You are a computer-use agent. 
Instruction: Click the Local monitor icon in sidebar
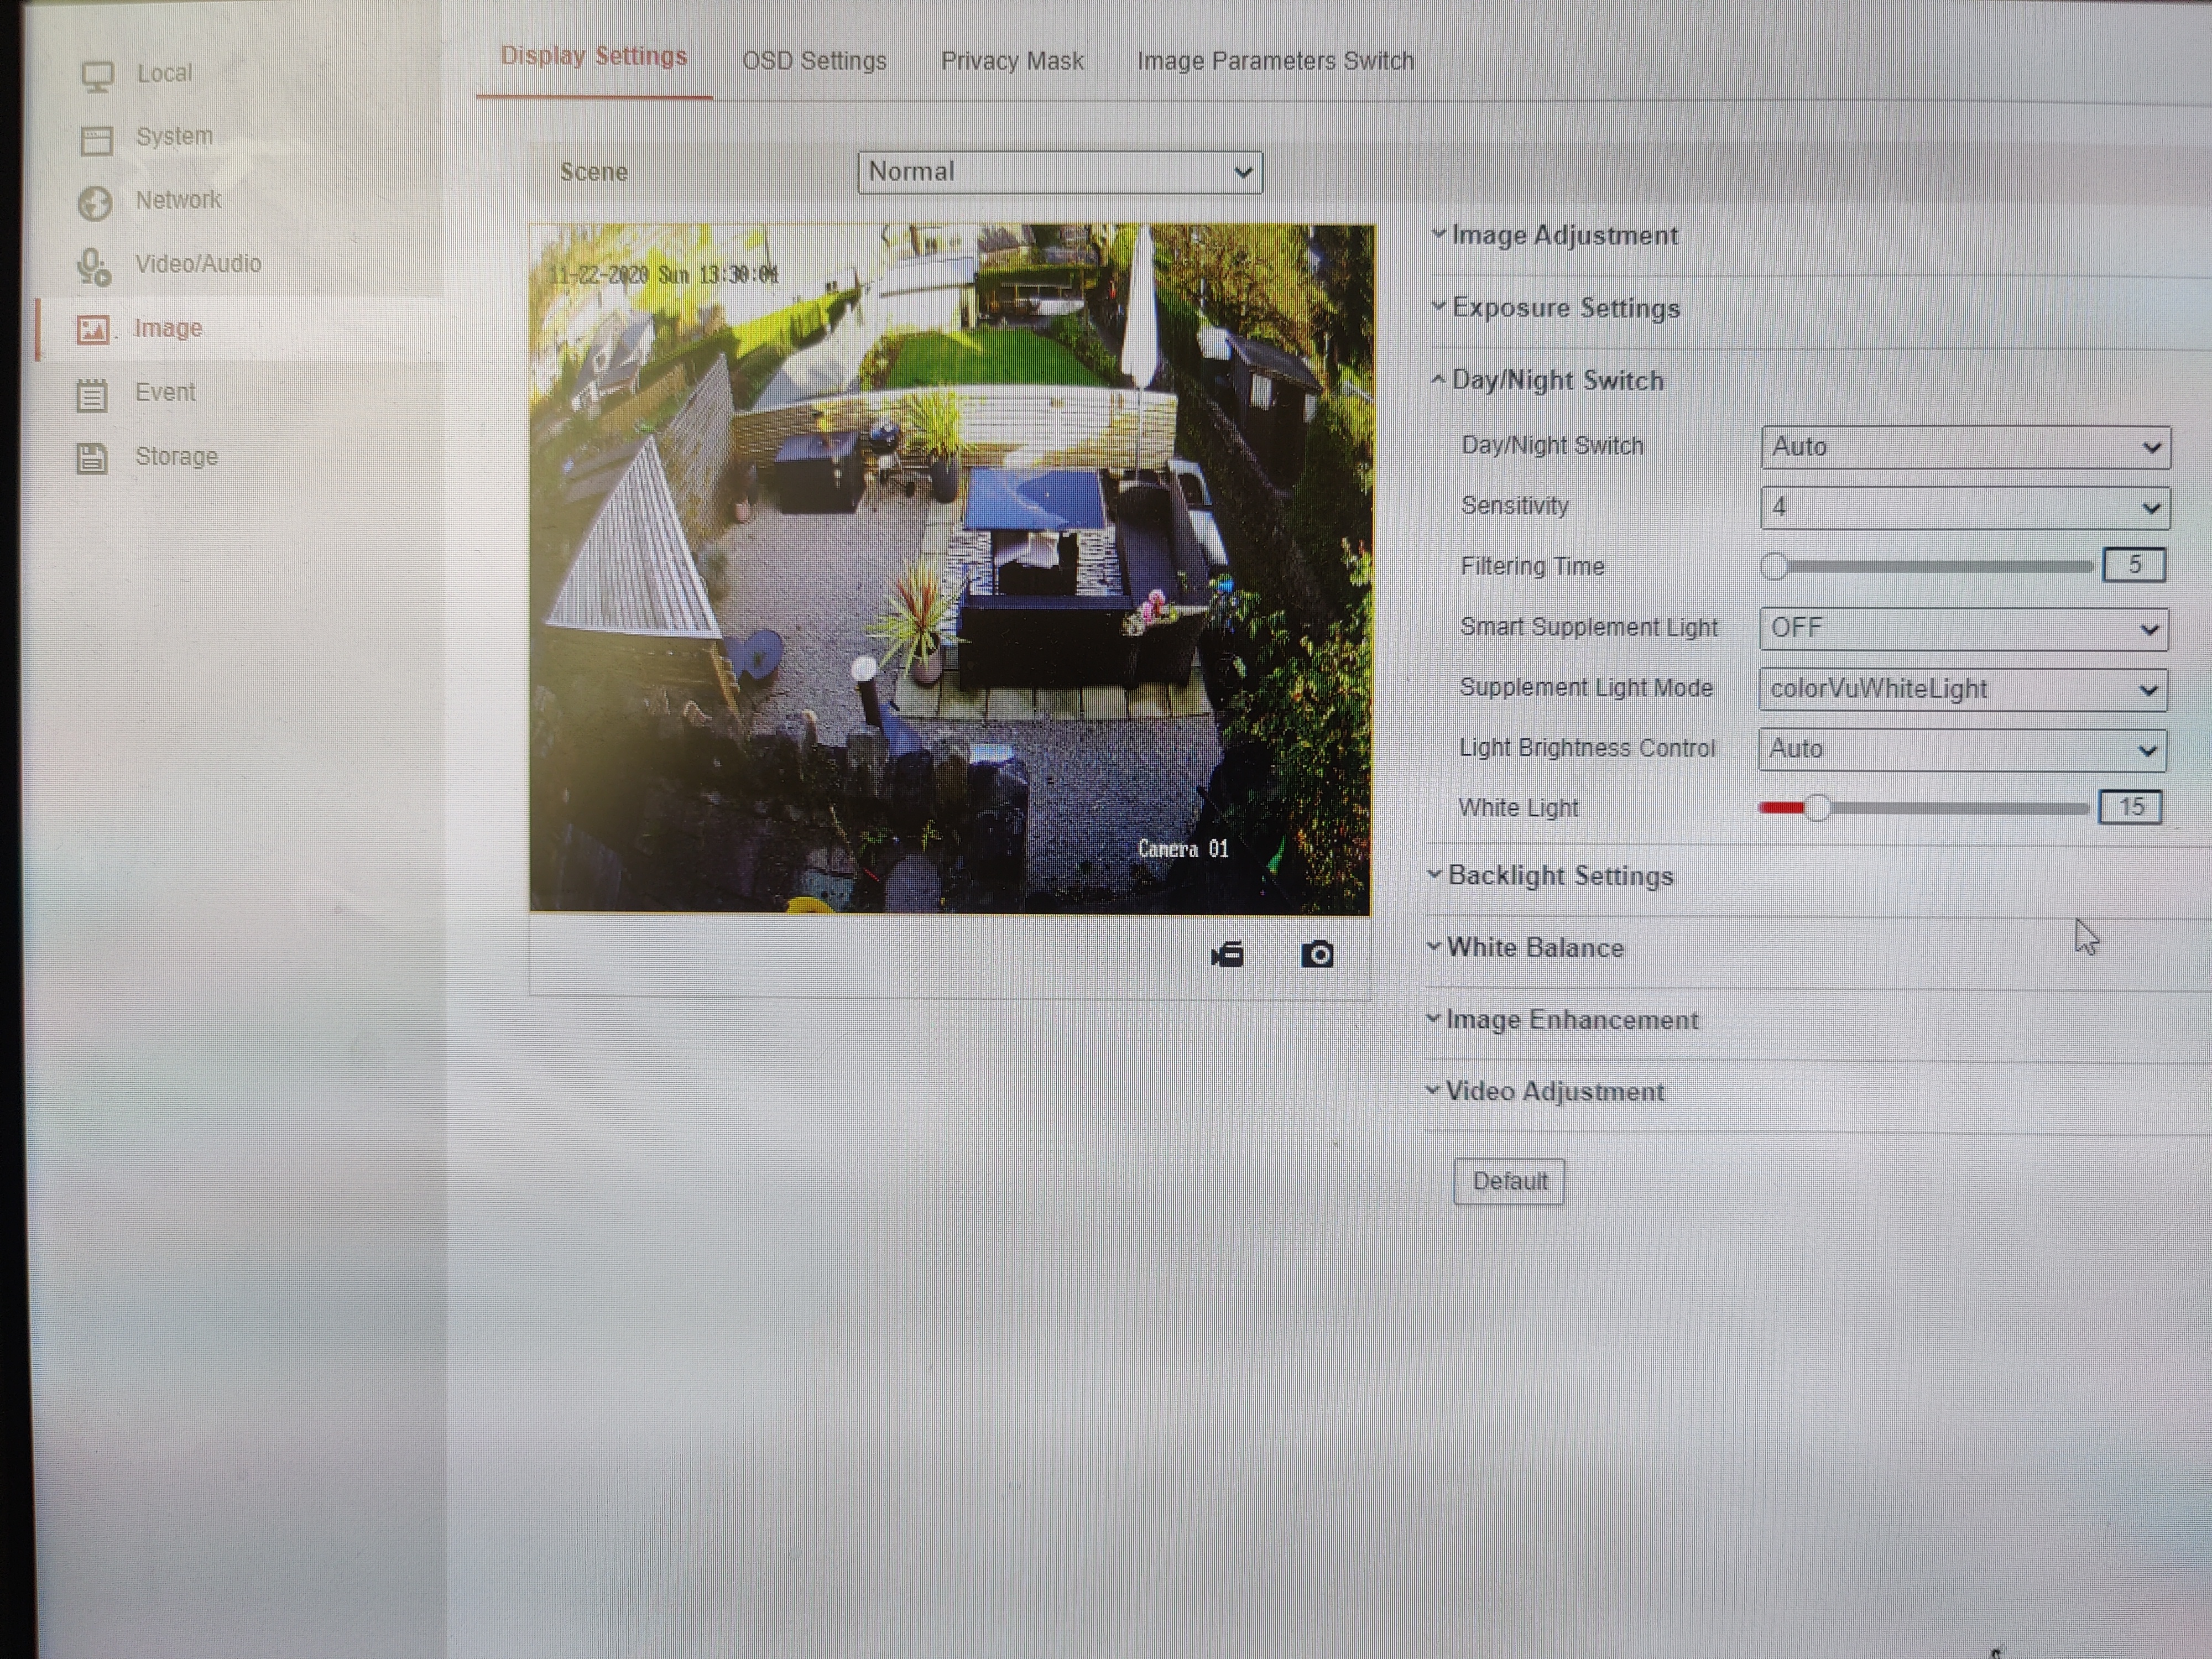pyautogui.click(x=97, y=76)
